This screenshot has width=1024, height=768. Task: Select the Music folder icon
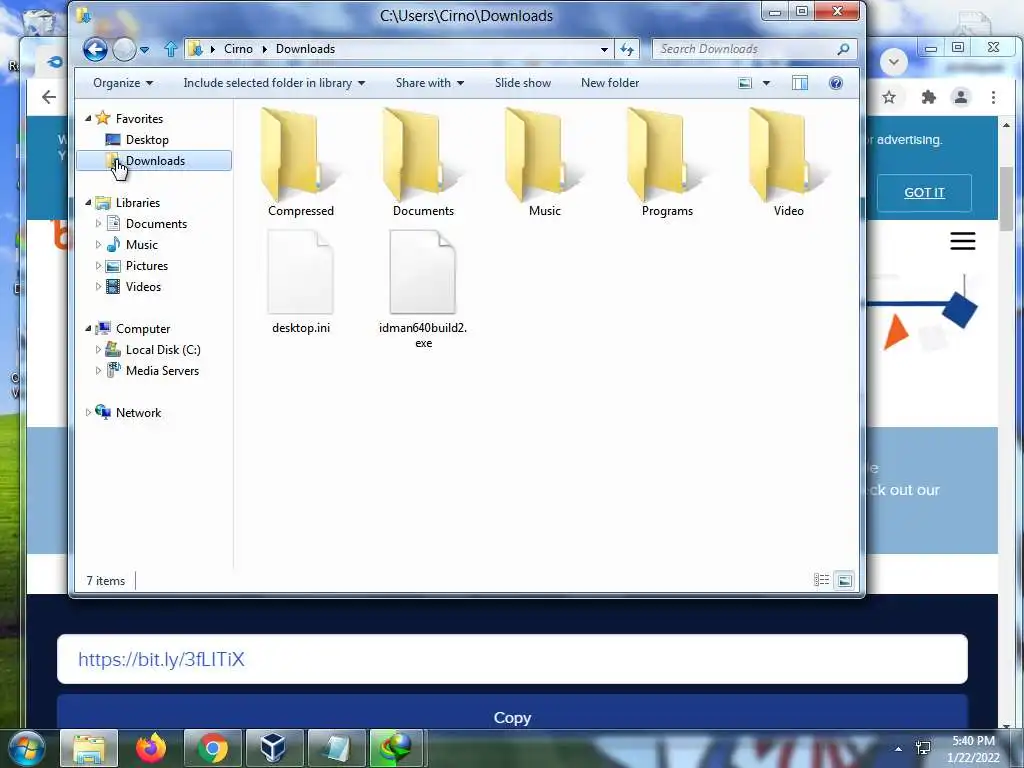(x=545, y=157)
